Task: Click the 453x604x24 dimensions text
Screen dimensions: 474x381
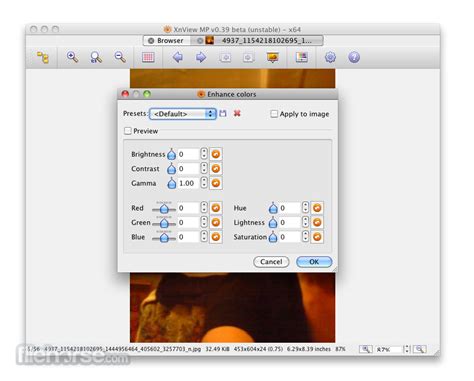Action: [x=258, y=349]
